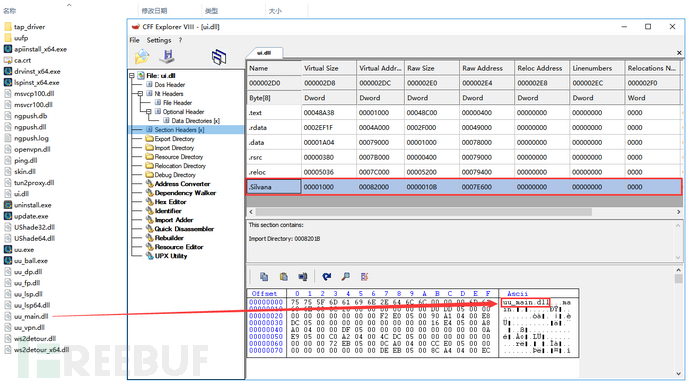Viewport: 690px width, 385px height.
Task: Click the Virtual Size column header
Action: 328,68
